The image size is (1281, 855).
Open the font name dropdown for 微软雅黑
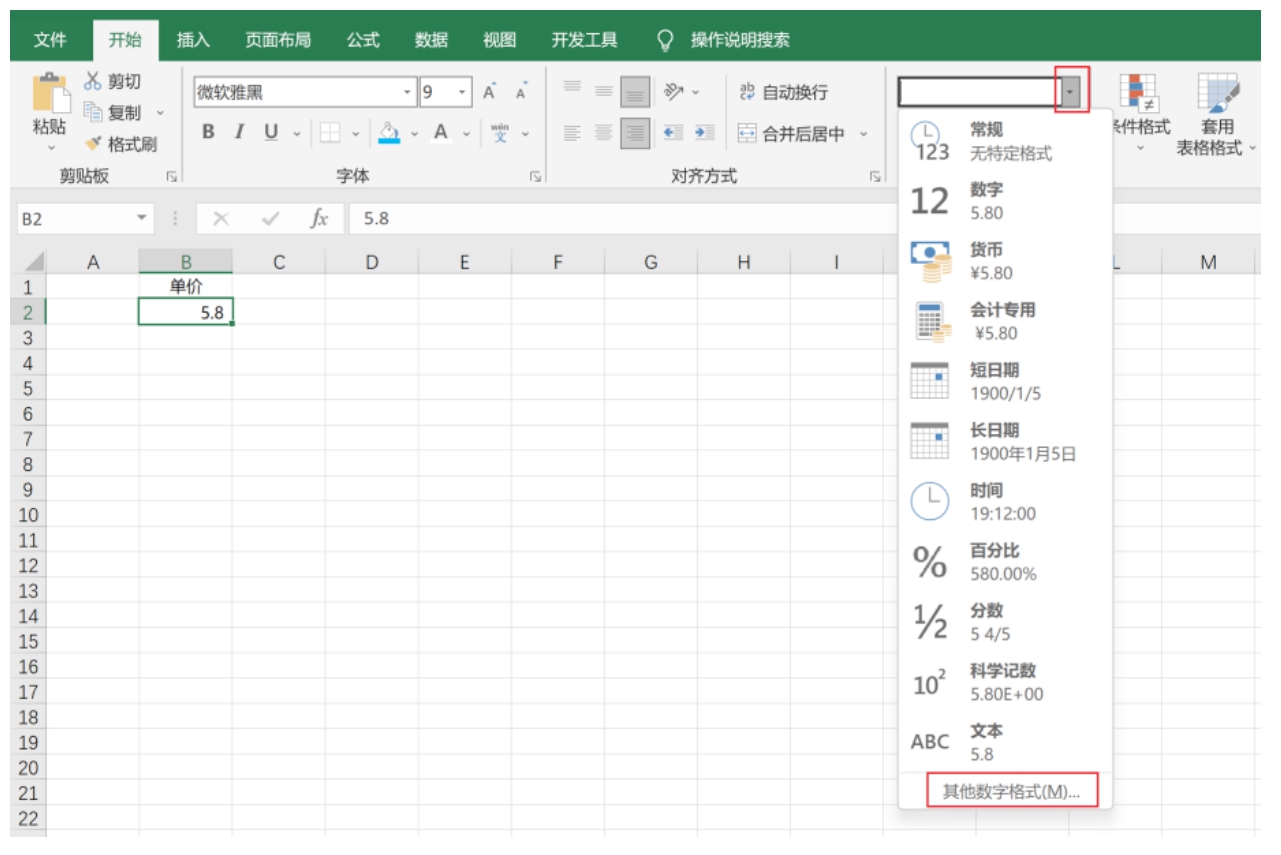pos(407,92)
